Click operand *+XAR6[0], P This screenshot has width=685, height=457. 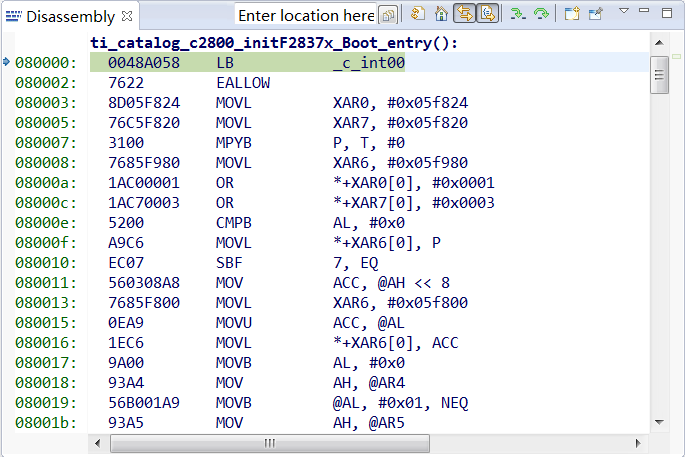pos(387,243)
